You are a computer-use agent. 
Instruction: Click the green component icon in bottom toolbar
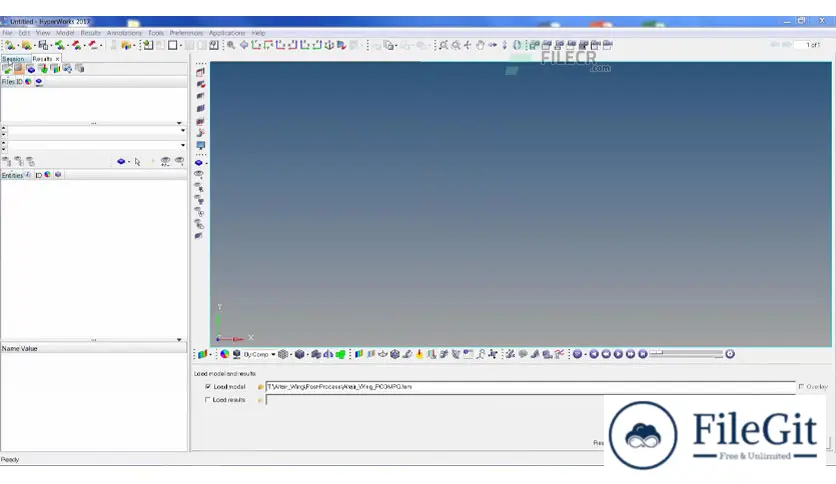pos(340,354)
